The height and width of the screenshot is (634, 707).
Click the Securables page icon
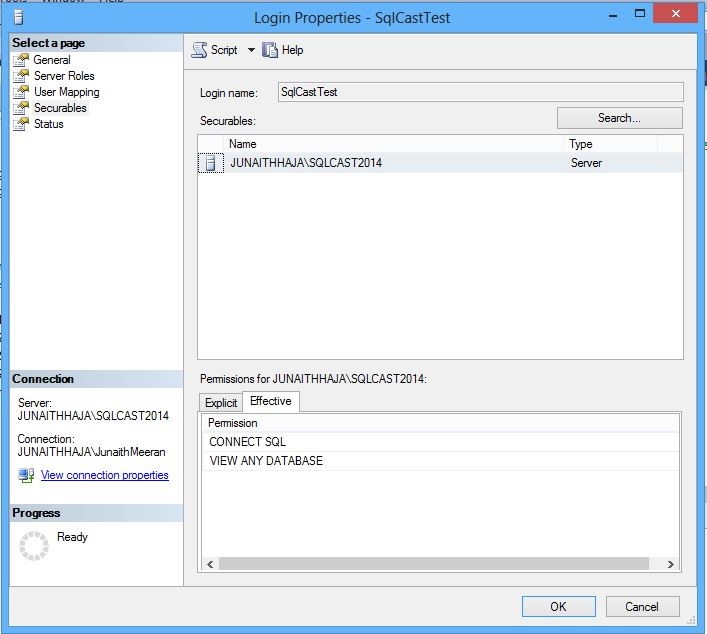click(x=21, y=108)
